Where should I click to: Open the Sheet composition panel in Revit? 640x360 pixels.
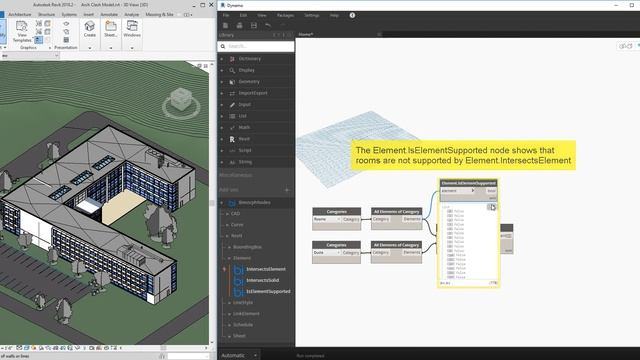pyautogui.click(x=111, y=29)
